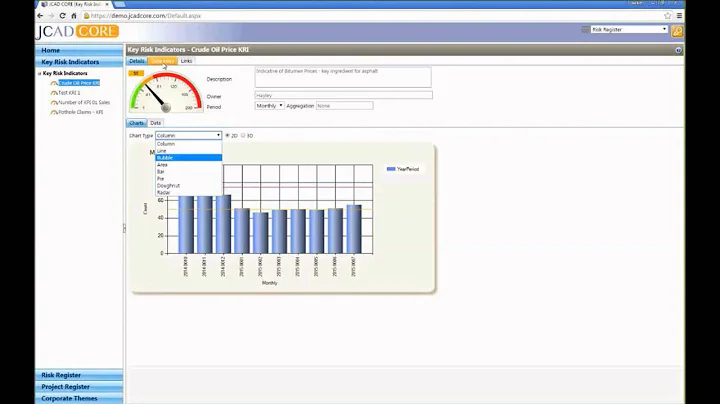Open the Key Risk Indicators navigation section
Image resolution: width=720 pixels, height=404 pixels.
pyautogui.click(x=79, y=62)
